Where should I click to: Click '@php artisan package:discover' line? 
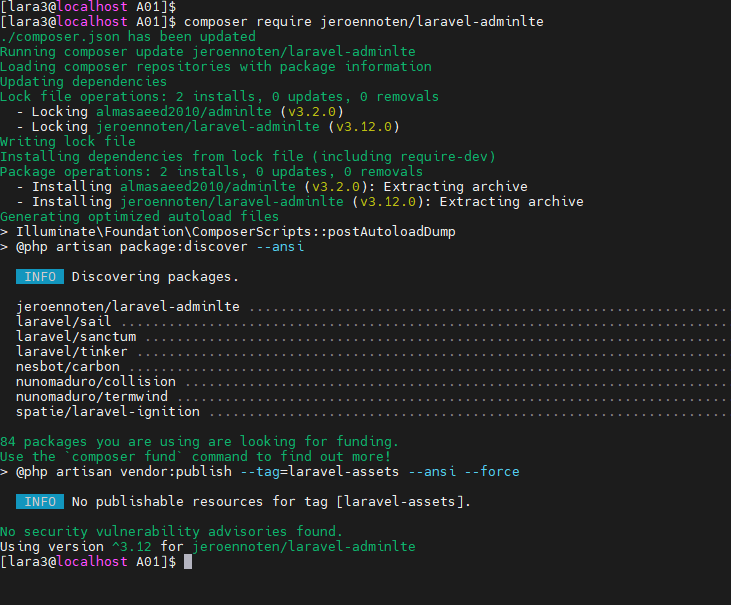(152, 247)
